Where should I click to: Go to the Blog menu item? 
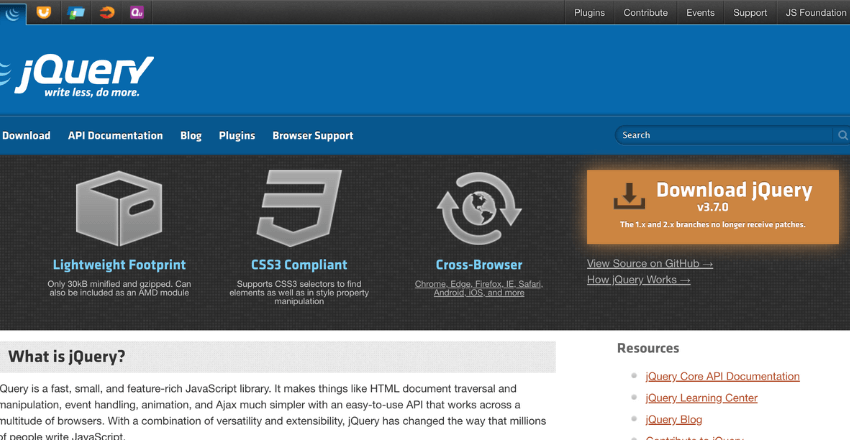[191, 136]
